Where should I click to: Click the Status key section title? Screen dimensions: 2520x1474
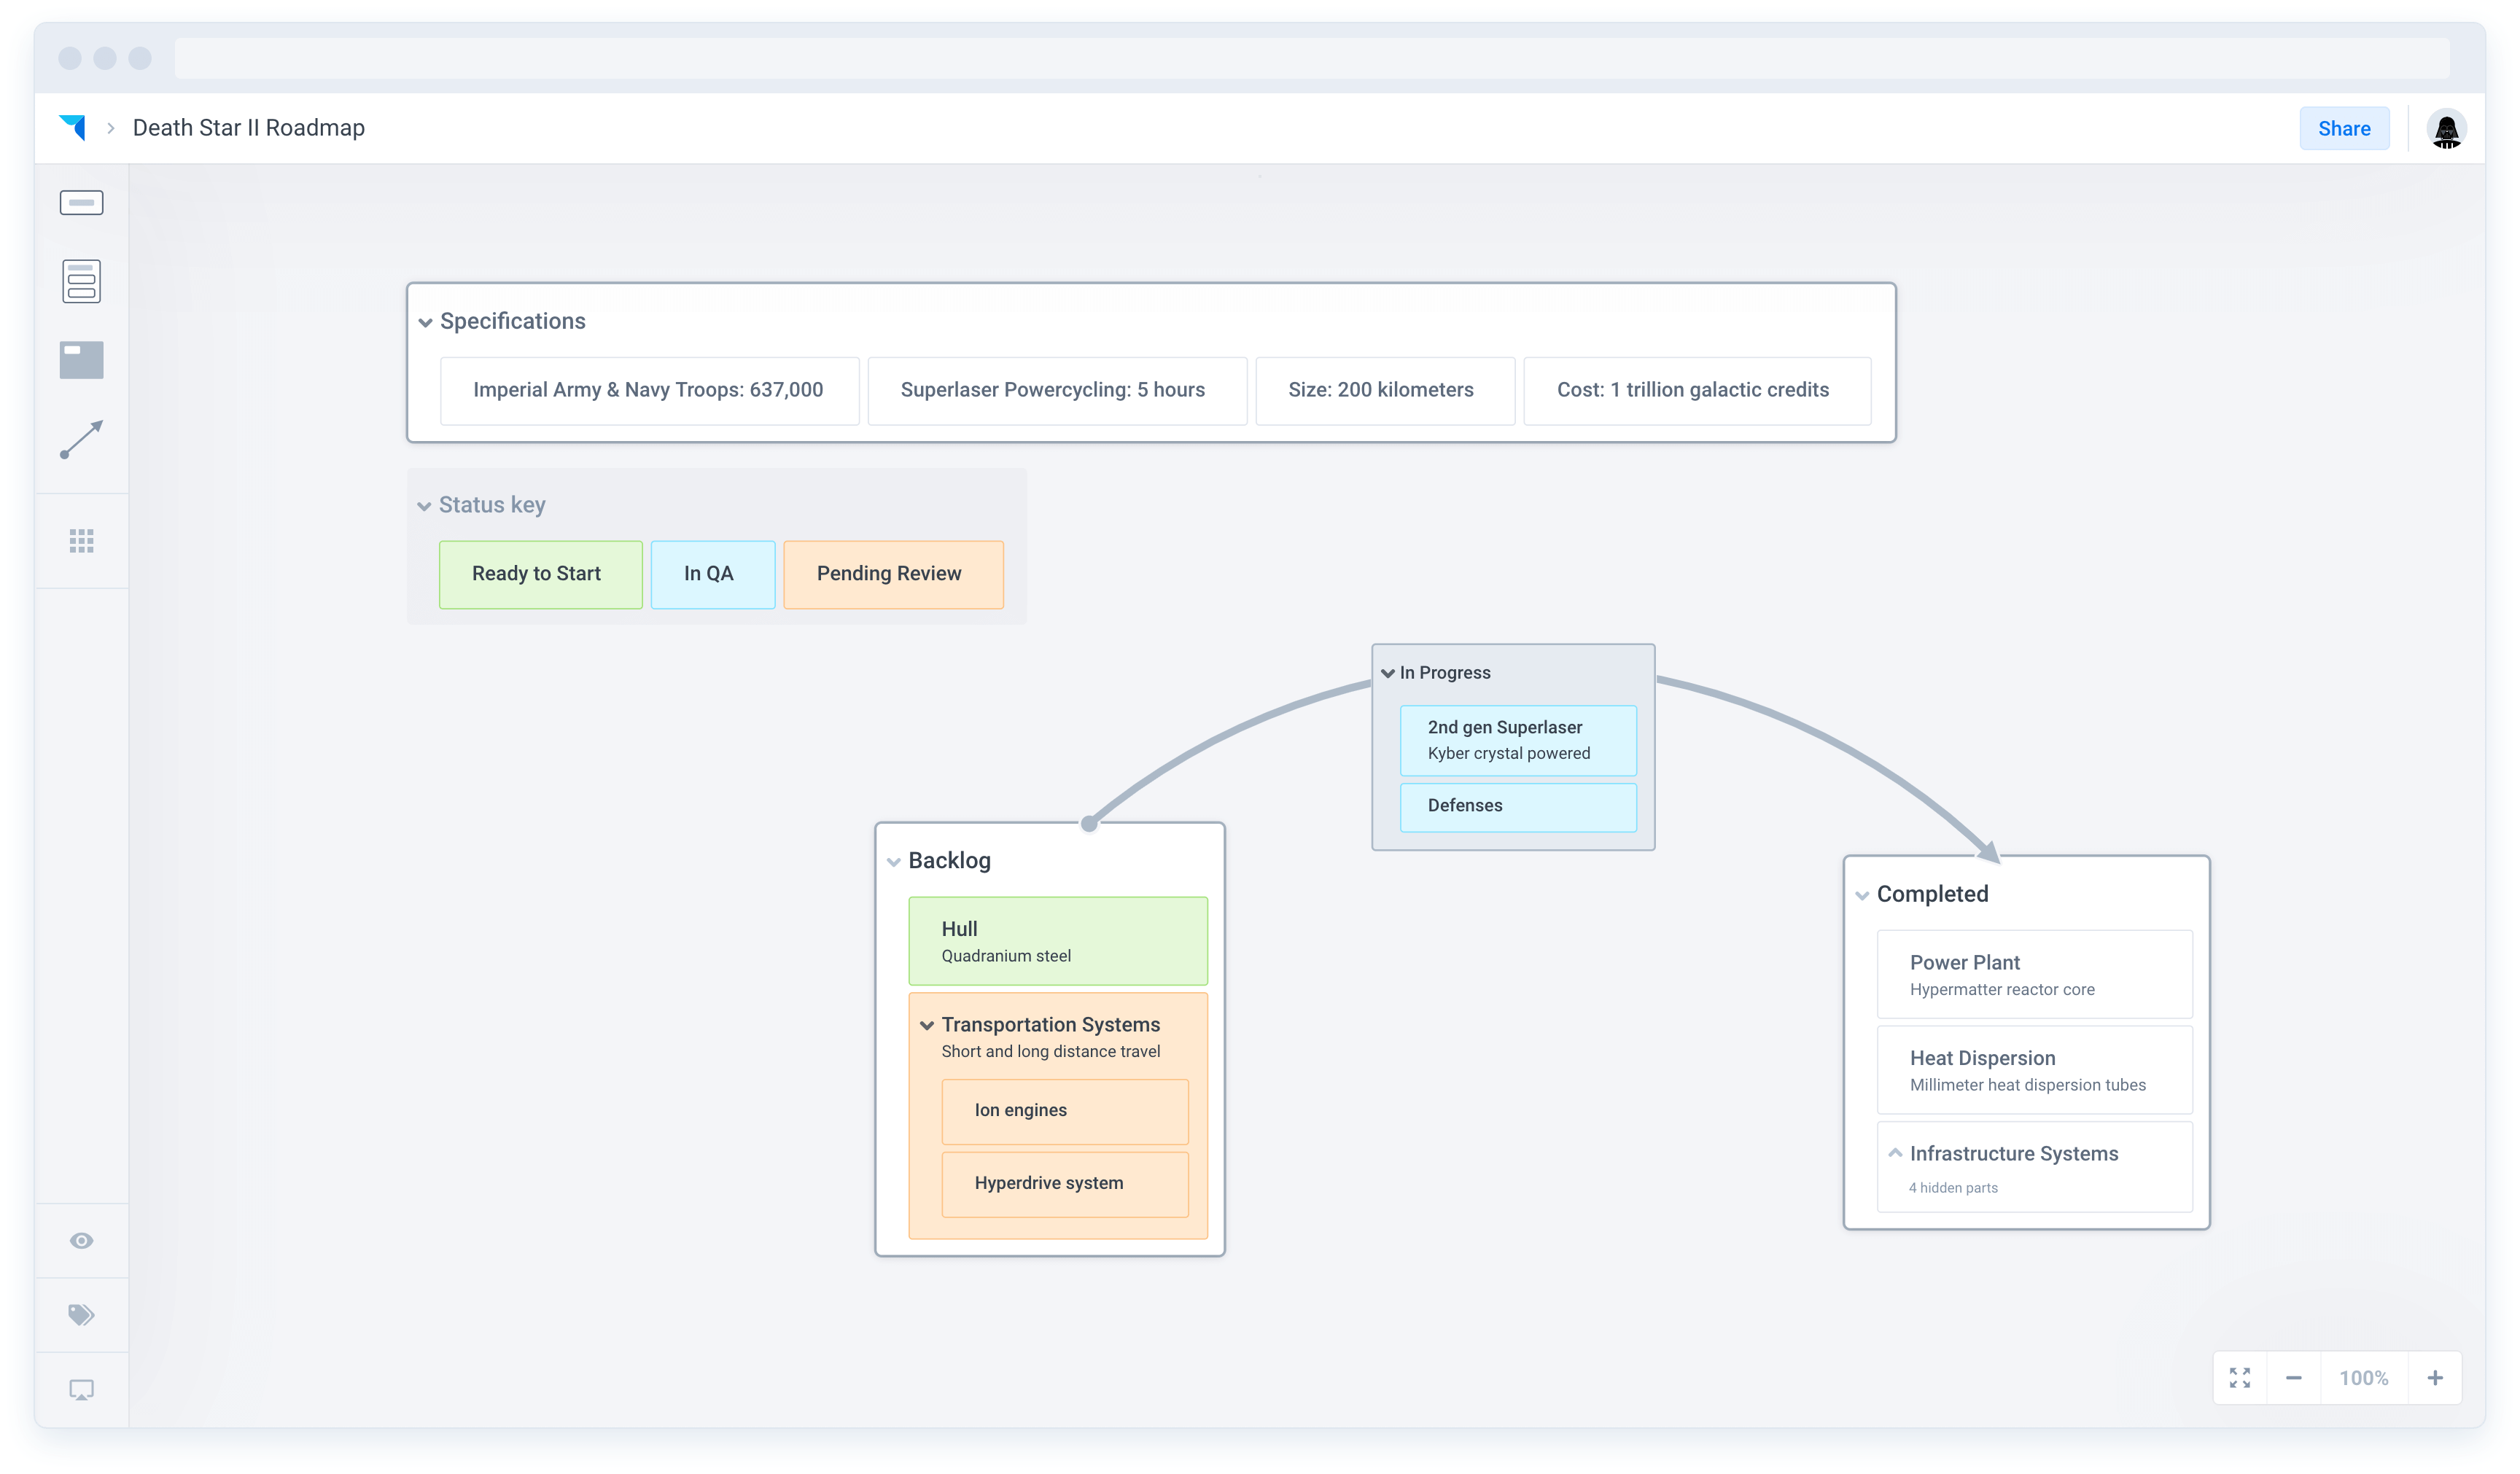click(x=491, y=505)
